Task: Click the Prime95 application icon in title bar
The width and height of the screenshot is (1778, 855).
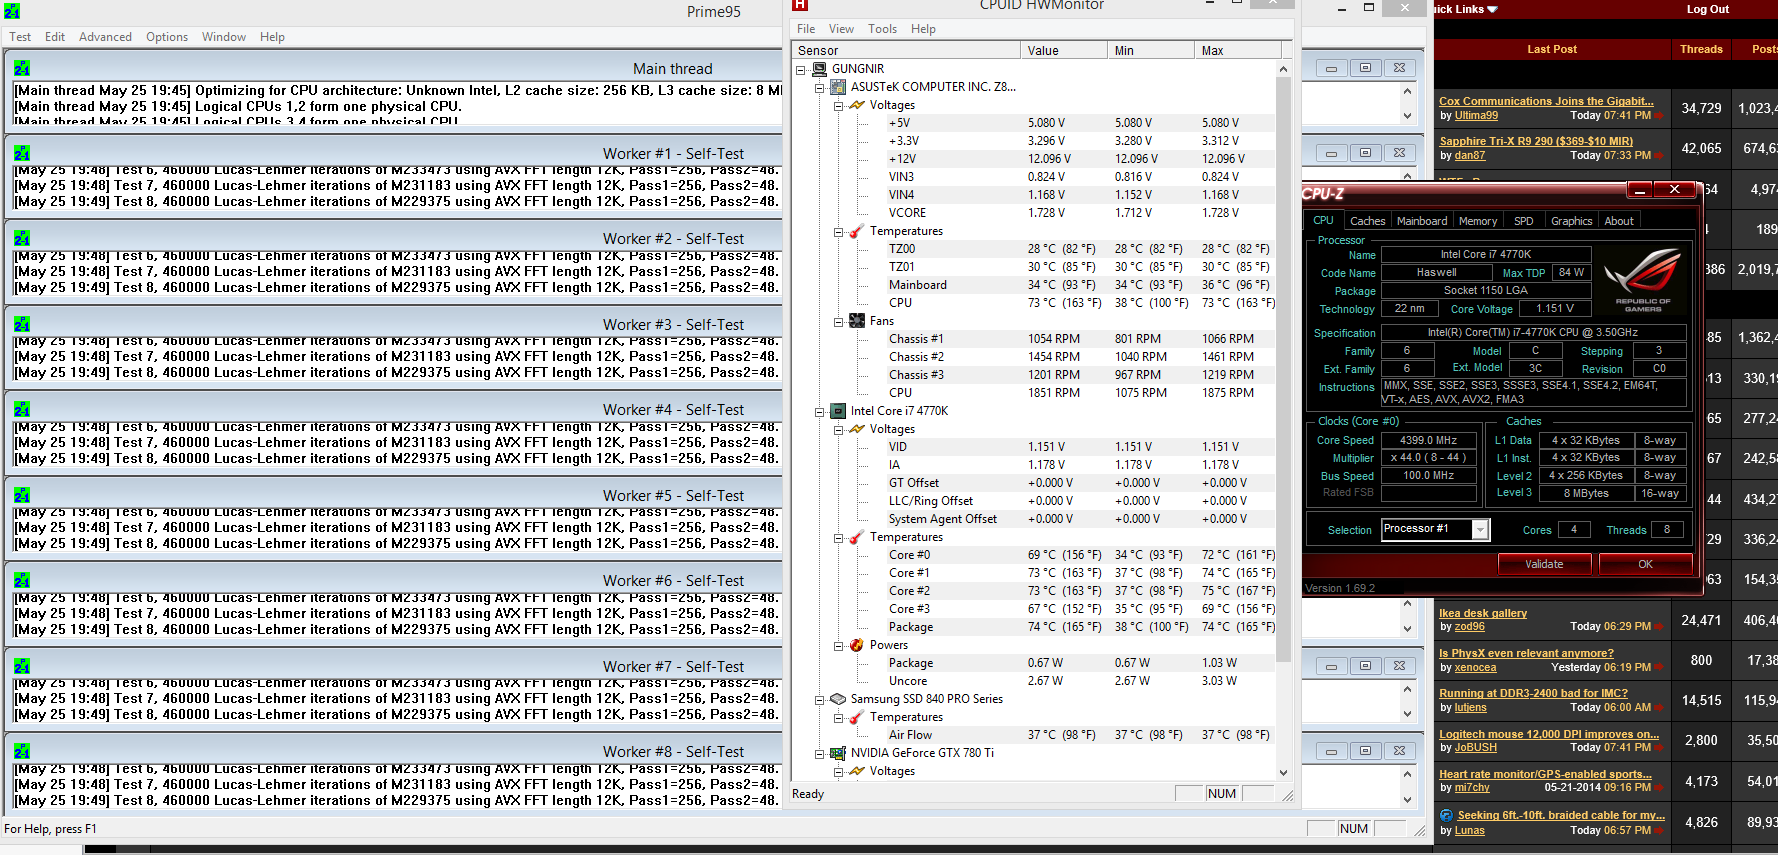Action: [12, 11]
